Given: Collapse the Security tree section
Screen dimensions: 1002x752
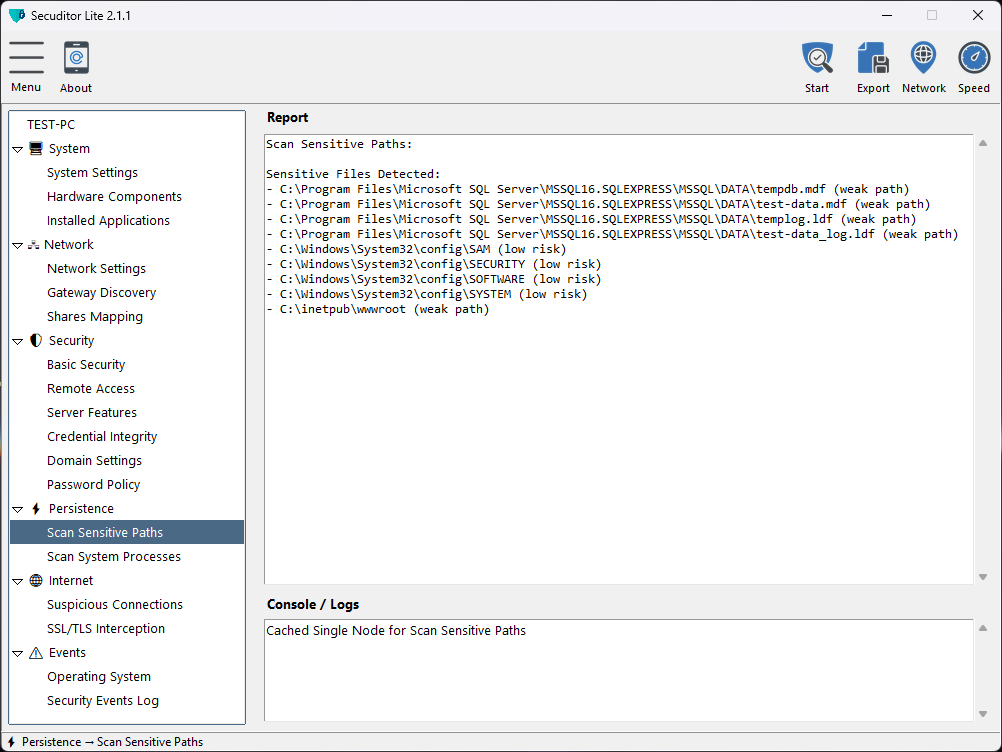Looking at the screenshot, I should click(18, 341).
